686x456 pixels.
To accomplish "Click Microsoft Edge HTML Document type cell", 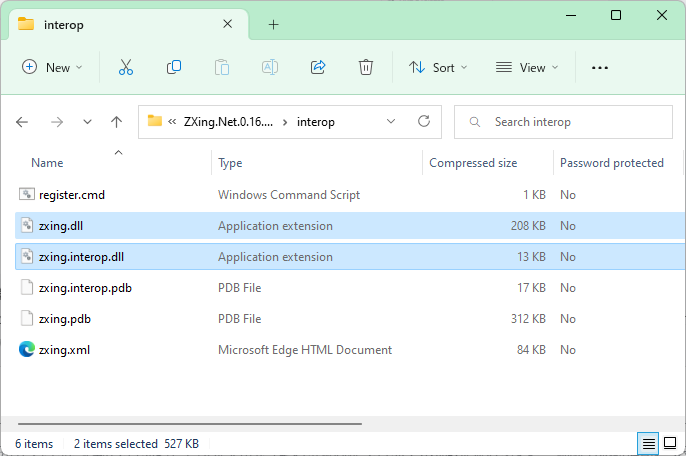I will 305,350.
